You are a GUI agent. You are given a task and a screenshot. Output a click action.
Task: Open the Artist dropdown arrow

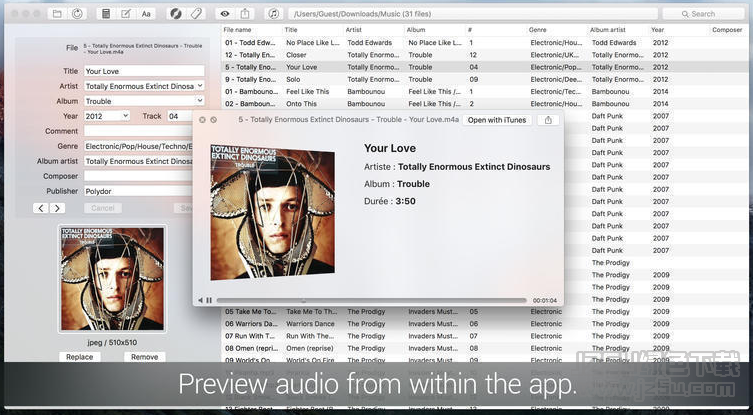200,86
